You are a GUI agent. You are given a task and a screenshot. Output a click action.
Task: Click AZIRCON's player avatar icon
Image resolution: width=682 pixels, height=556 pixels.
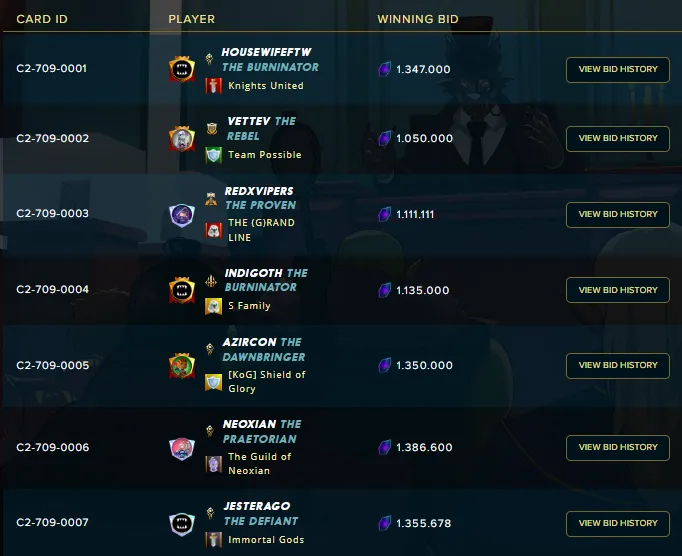182,365
